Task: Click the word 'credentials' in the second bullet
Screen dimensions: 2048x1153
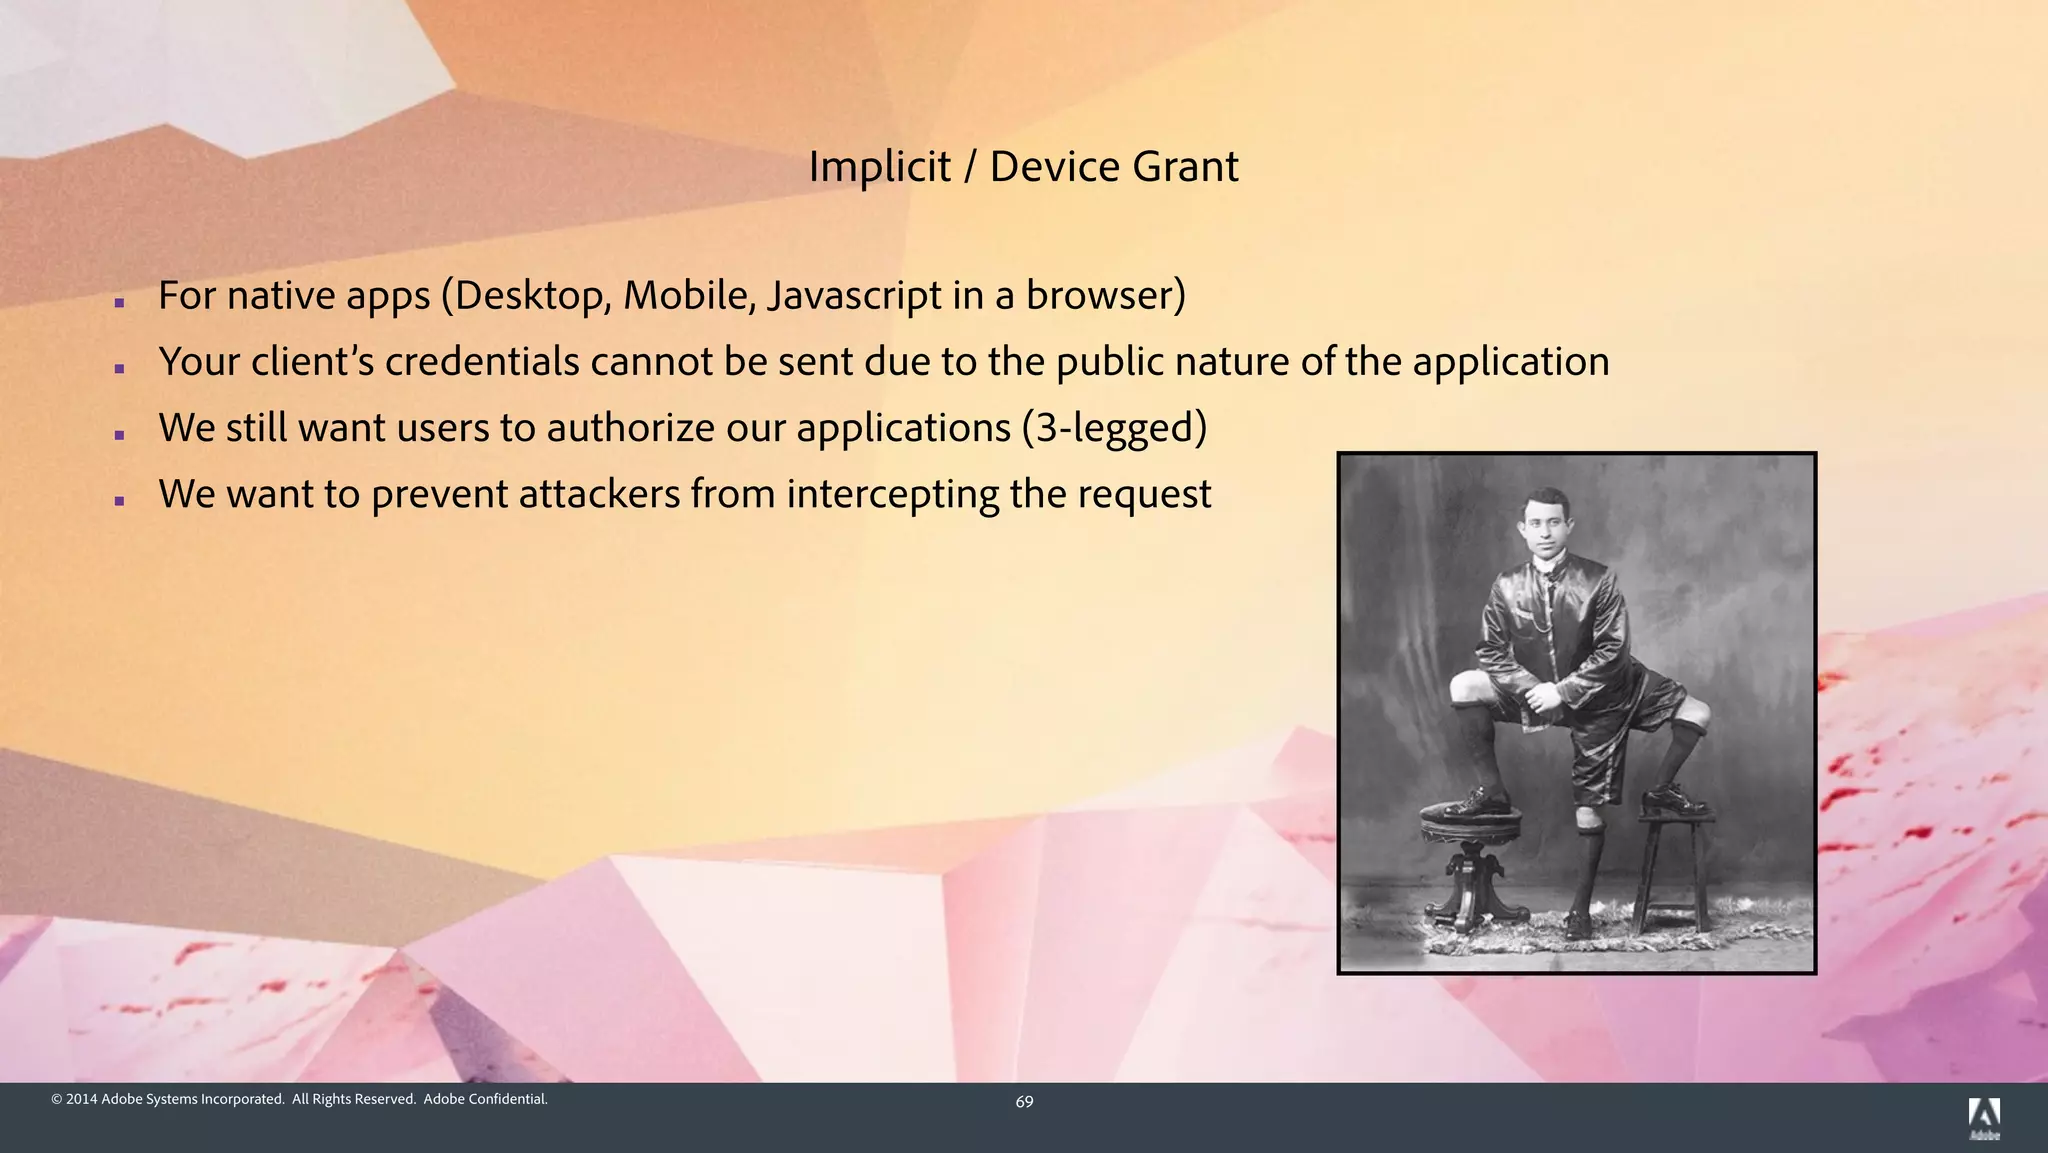Action: 481,362
